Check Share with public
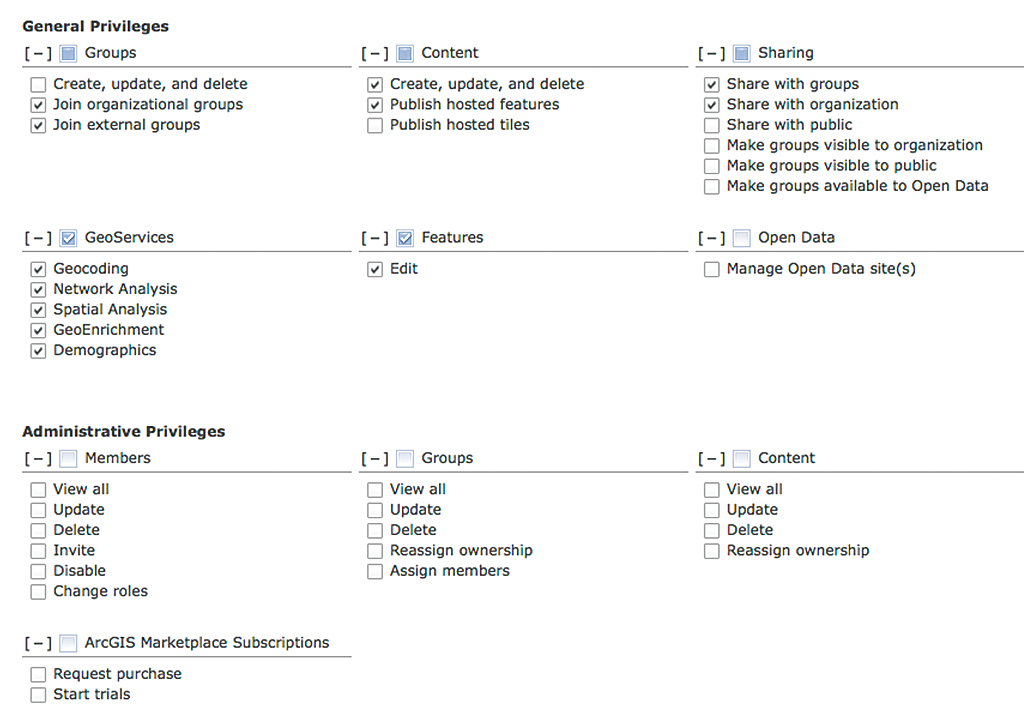Screen dimensions: 1024x715 coord(712,126)
